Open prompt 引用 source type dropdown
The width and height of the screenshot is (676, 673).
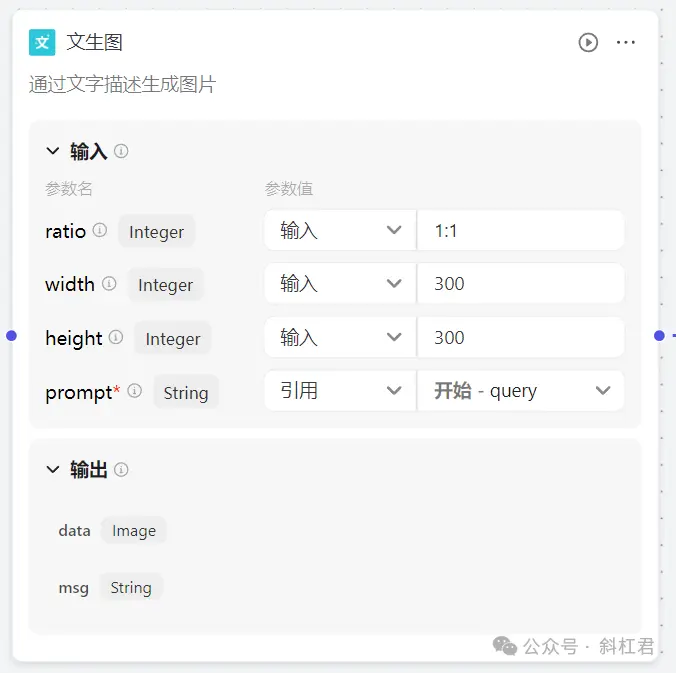pos(340,391)
